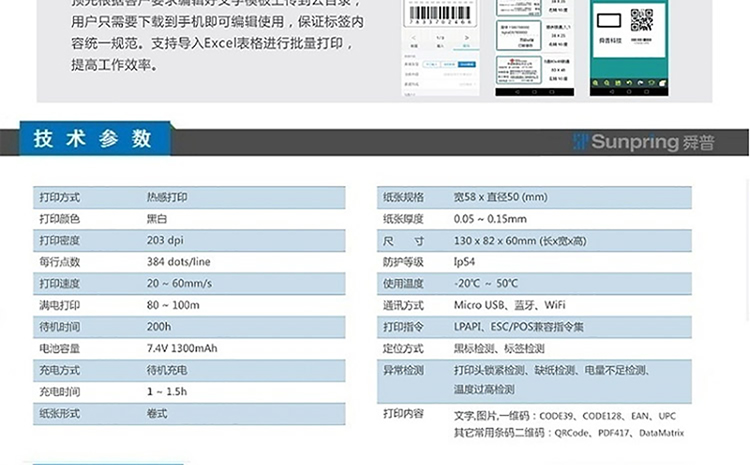The height and width of the screenshot is (465, 750).
Task: Click the 电池容量 row label
Action: click(59, 348)
